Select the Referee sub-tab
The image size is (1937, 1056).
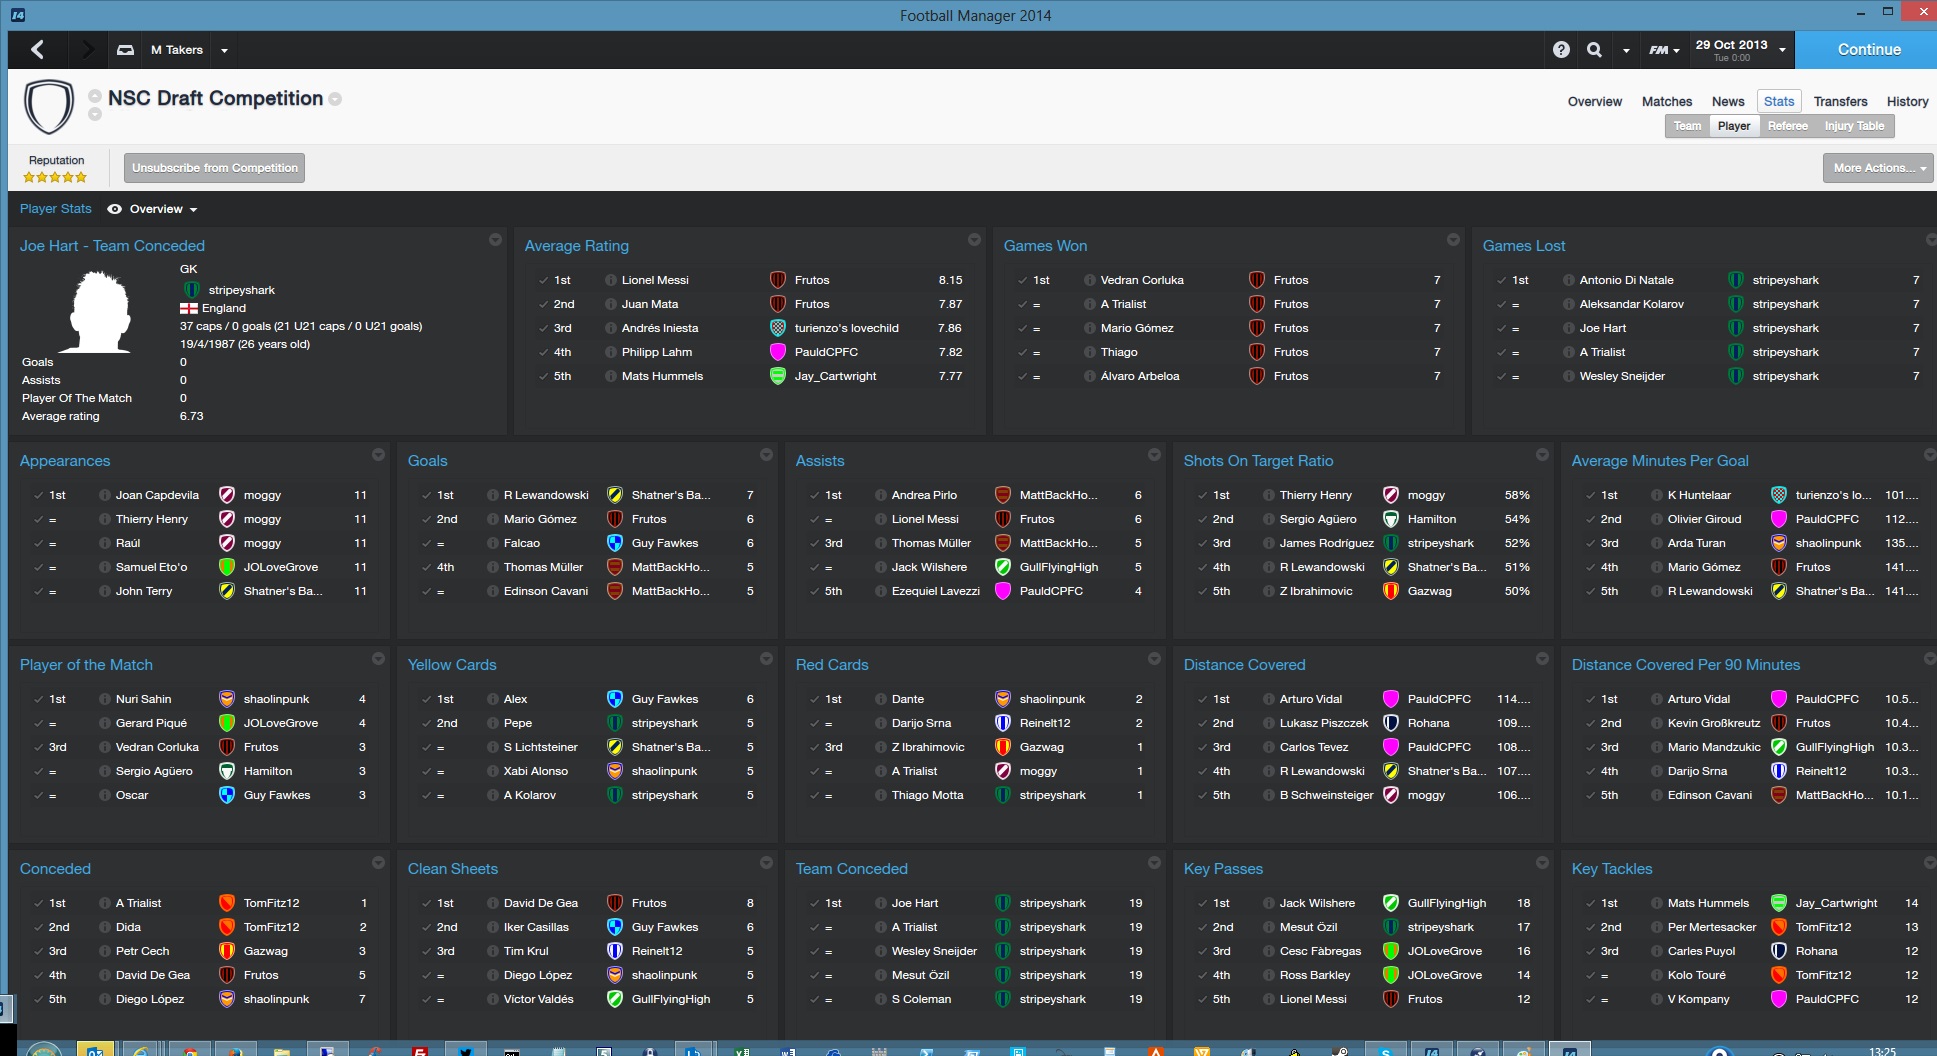tap(1787, 126)
